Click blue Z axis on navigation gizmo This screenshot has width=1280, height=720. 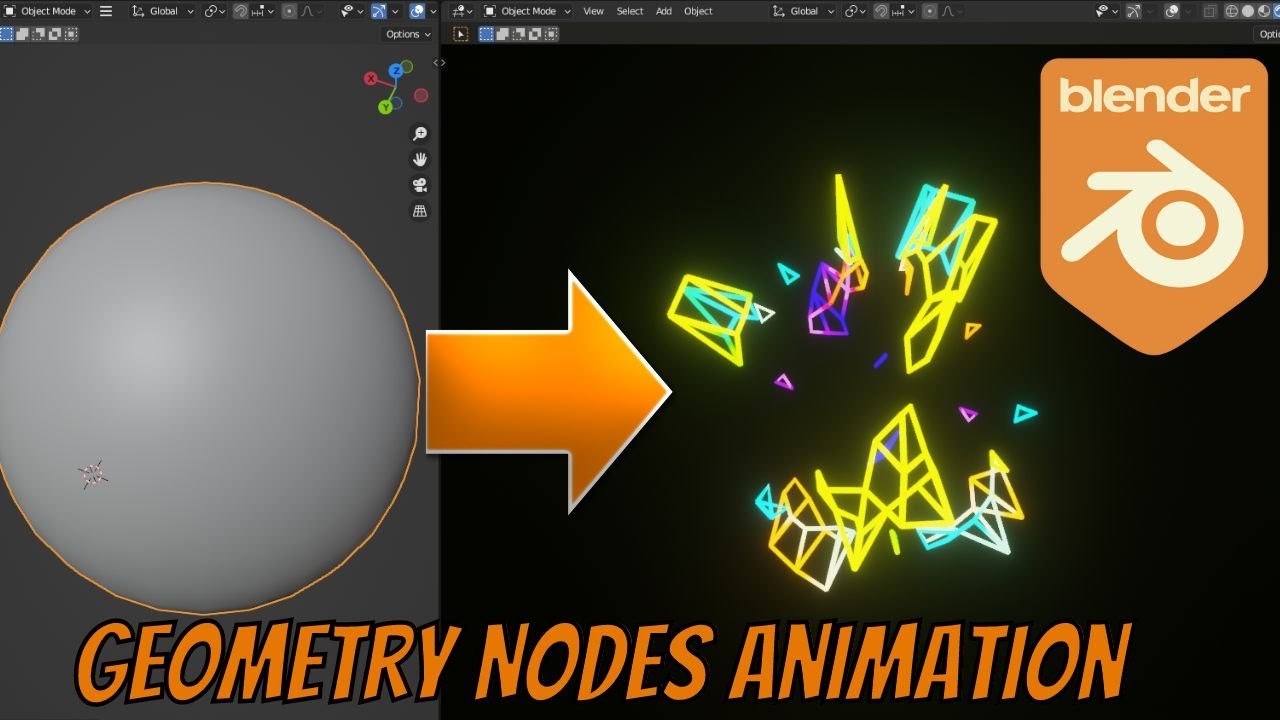tap(397, 70)
